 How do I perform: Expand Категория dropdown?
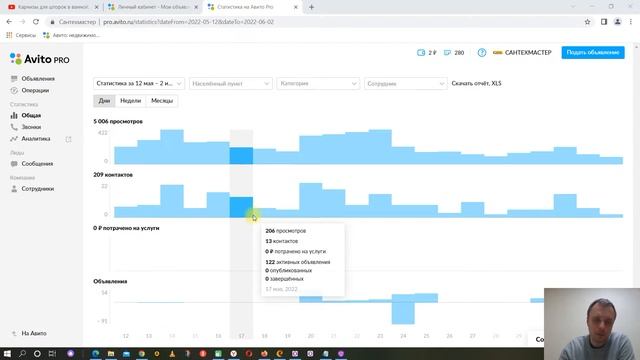click(x=318, y=83)
